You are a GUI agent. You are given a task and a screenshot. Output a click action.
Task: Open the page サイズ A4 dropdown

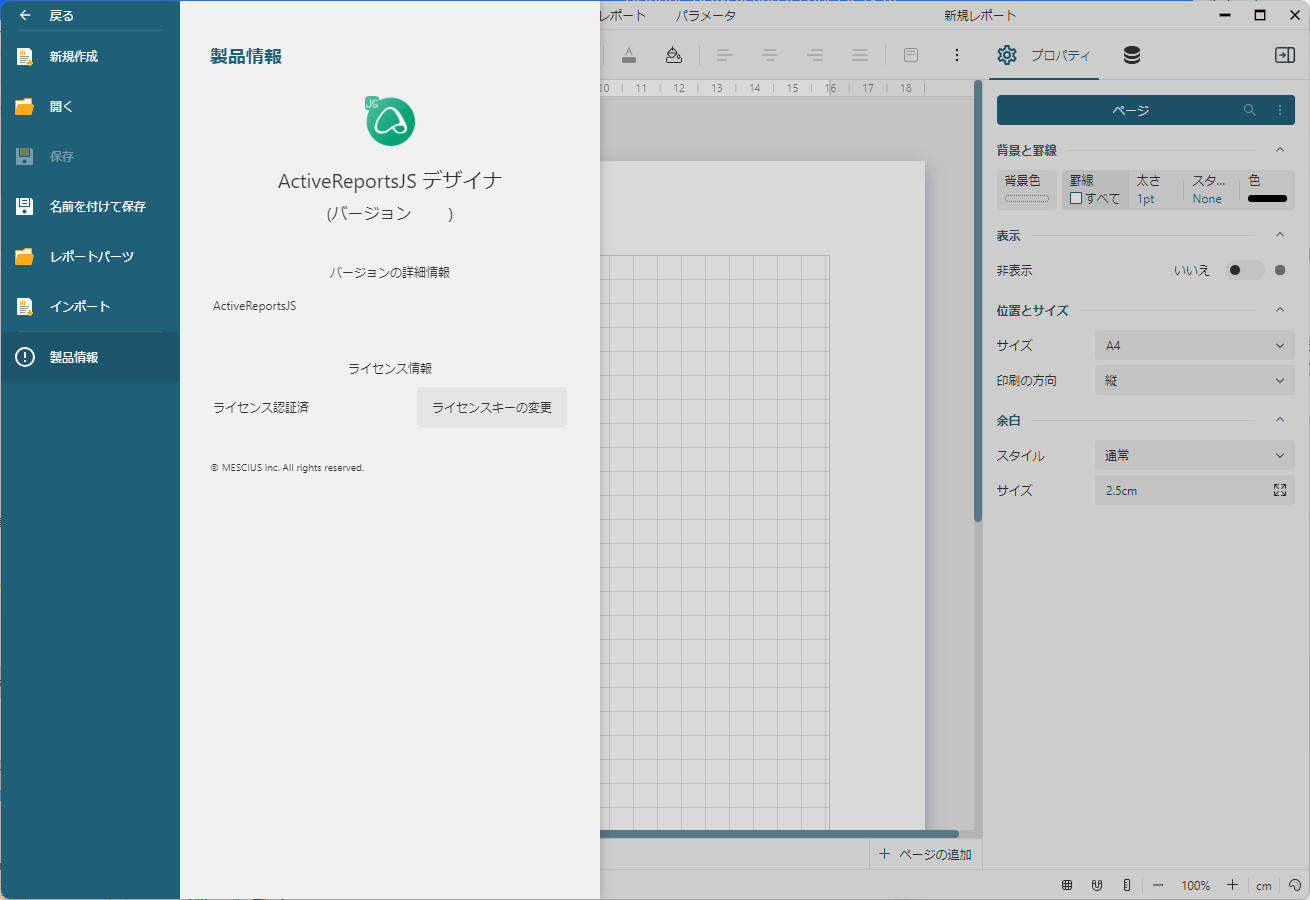(1195, 345)
